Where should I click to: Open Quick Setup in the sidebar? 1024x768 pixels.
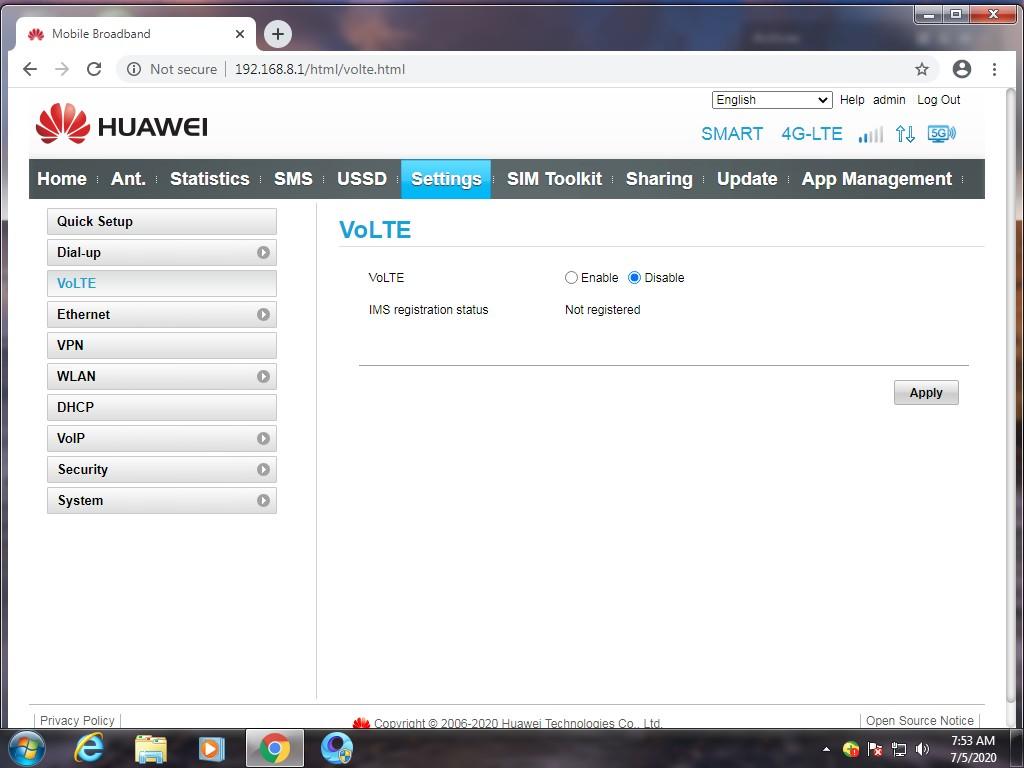click(162, 221)
